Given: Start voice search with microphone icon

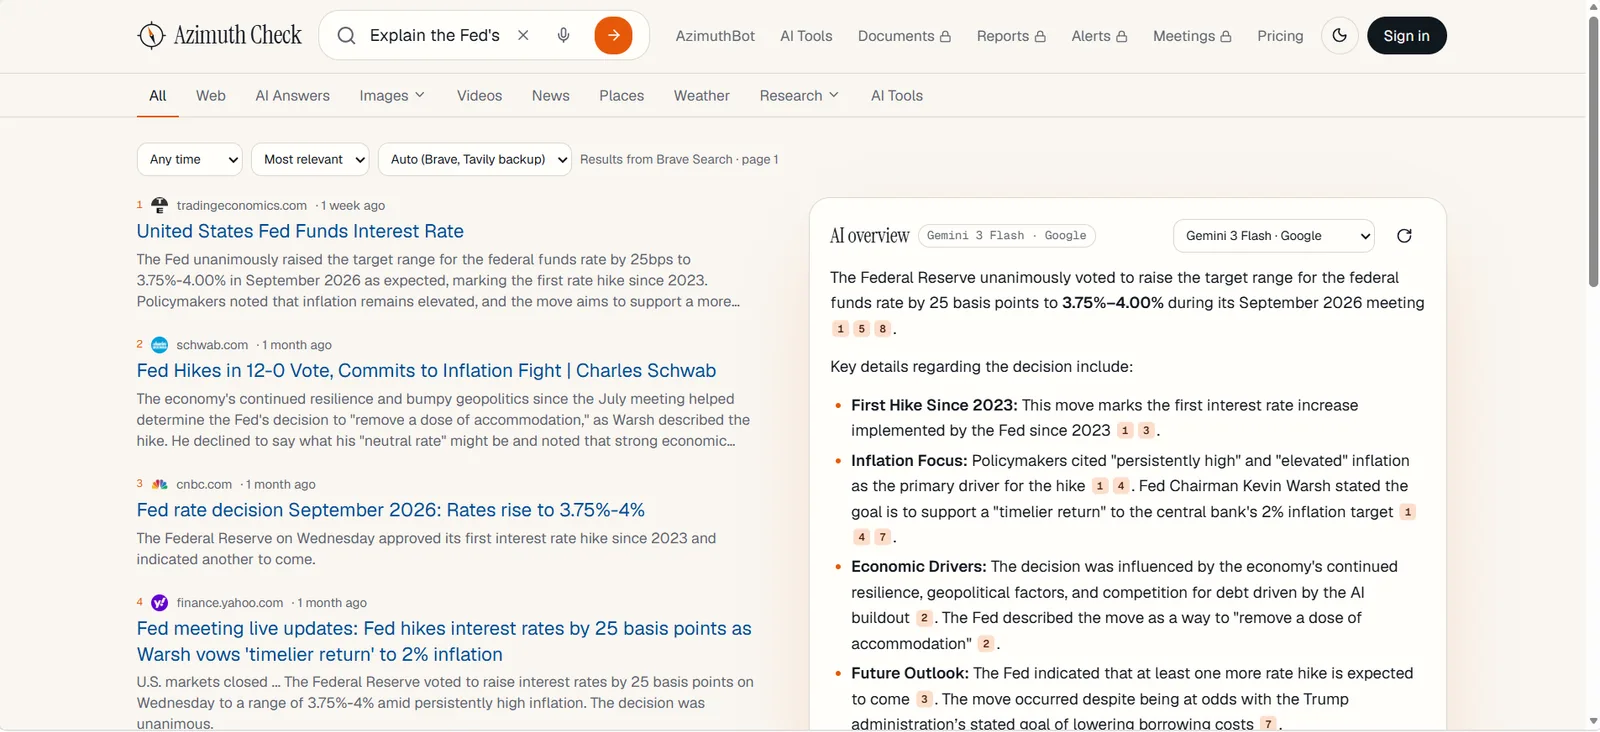Looking at the screenshot, I should point(564,35).
